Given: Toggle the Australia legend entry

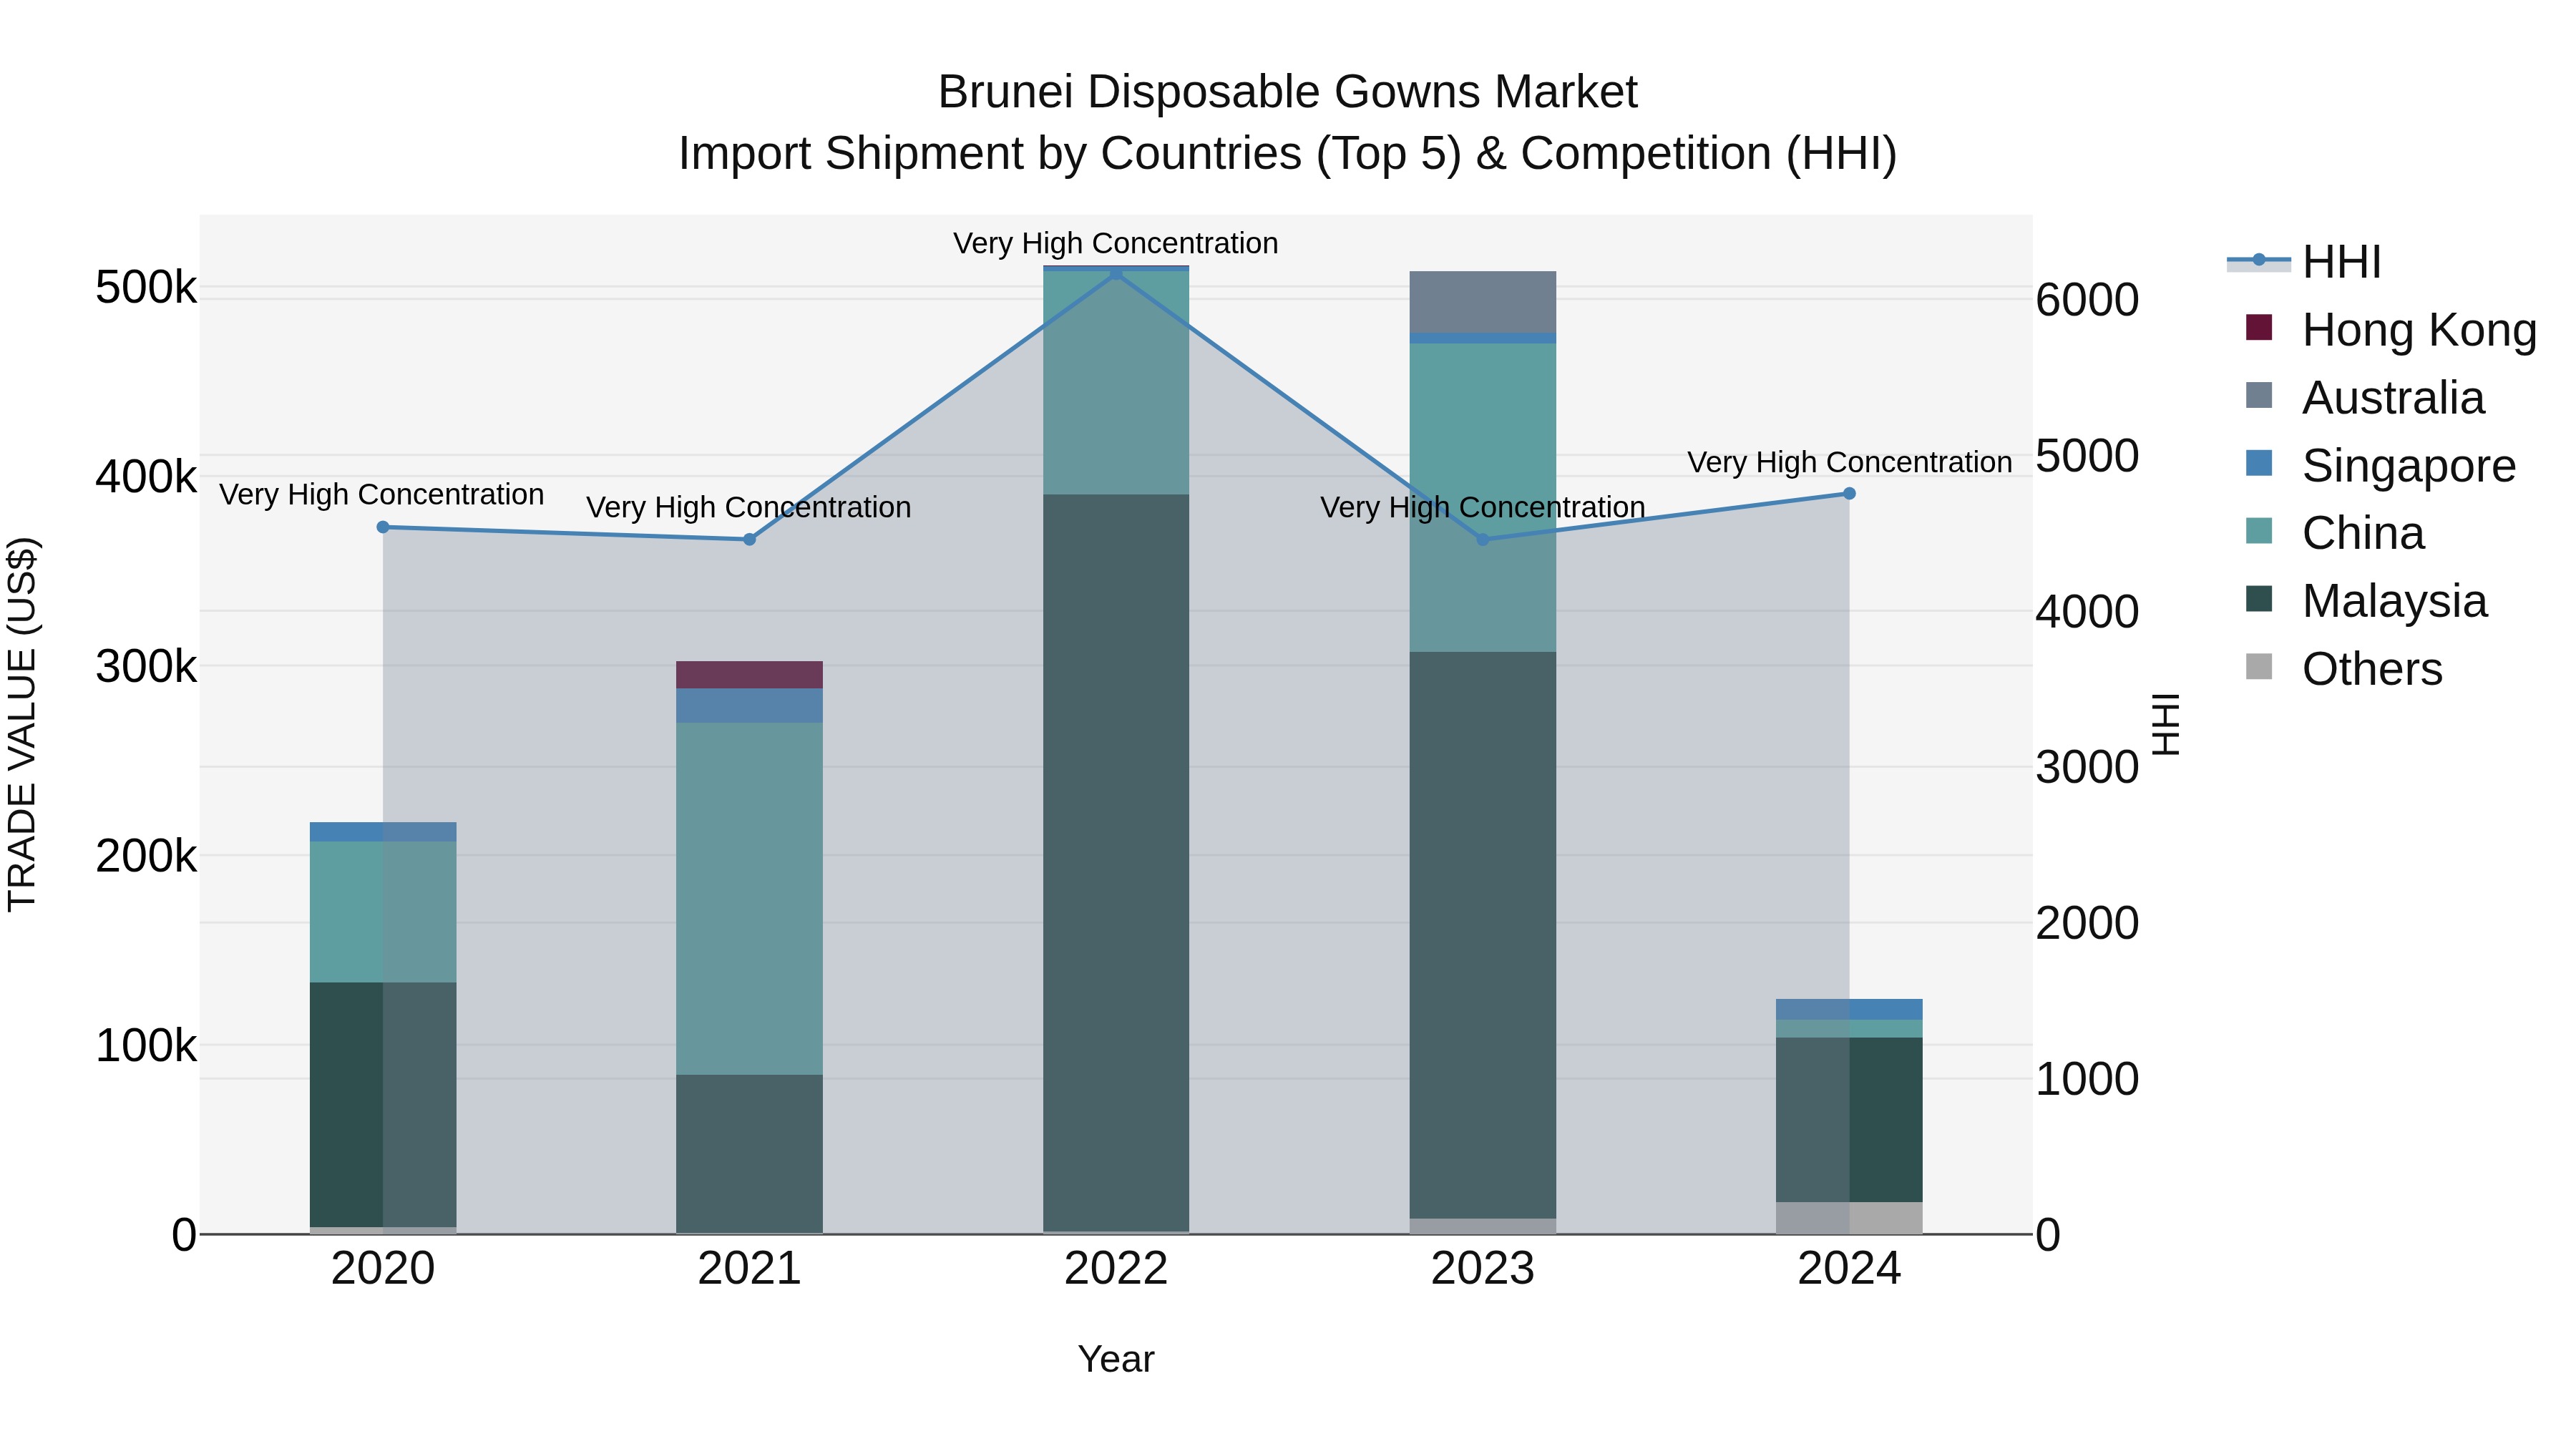Looking at the screenshot, I should pyautogui.click(x=2364, y=397).
